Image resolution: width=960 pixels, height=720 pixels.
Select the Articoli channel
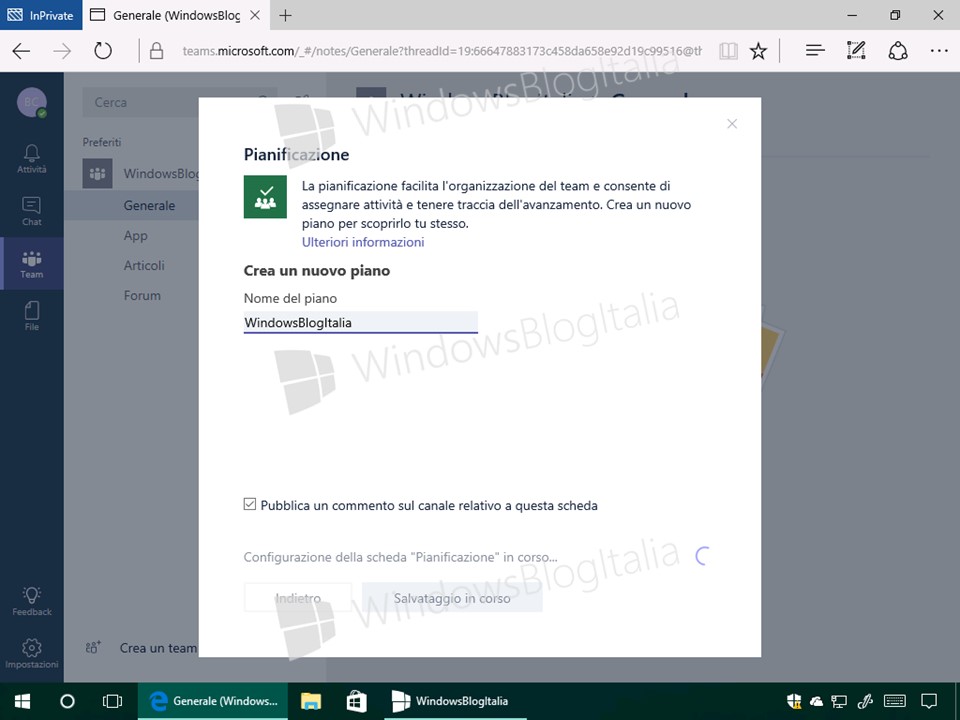pyautogui.click(x=144, y=265)
